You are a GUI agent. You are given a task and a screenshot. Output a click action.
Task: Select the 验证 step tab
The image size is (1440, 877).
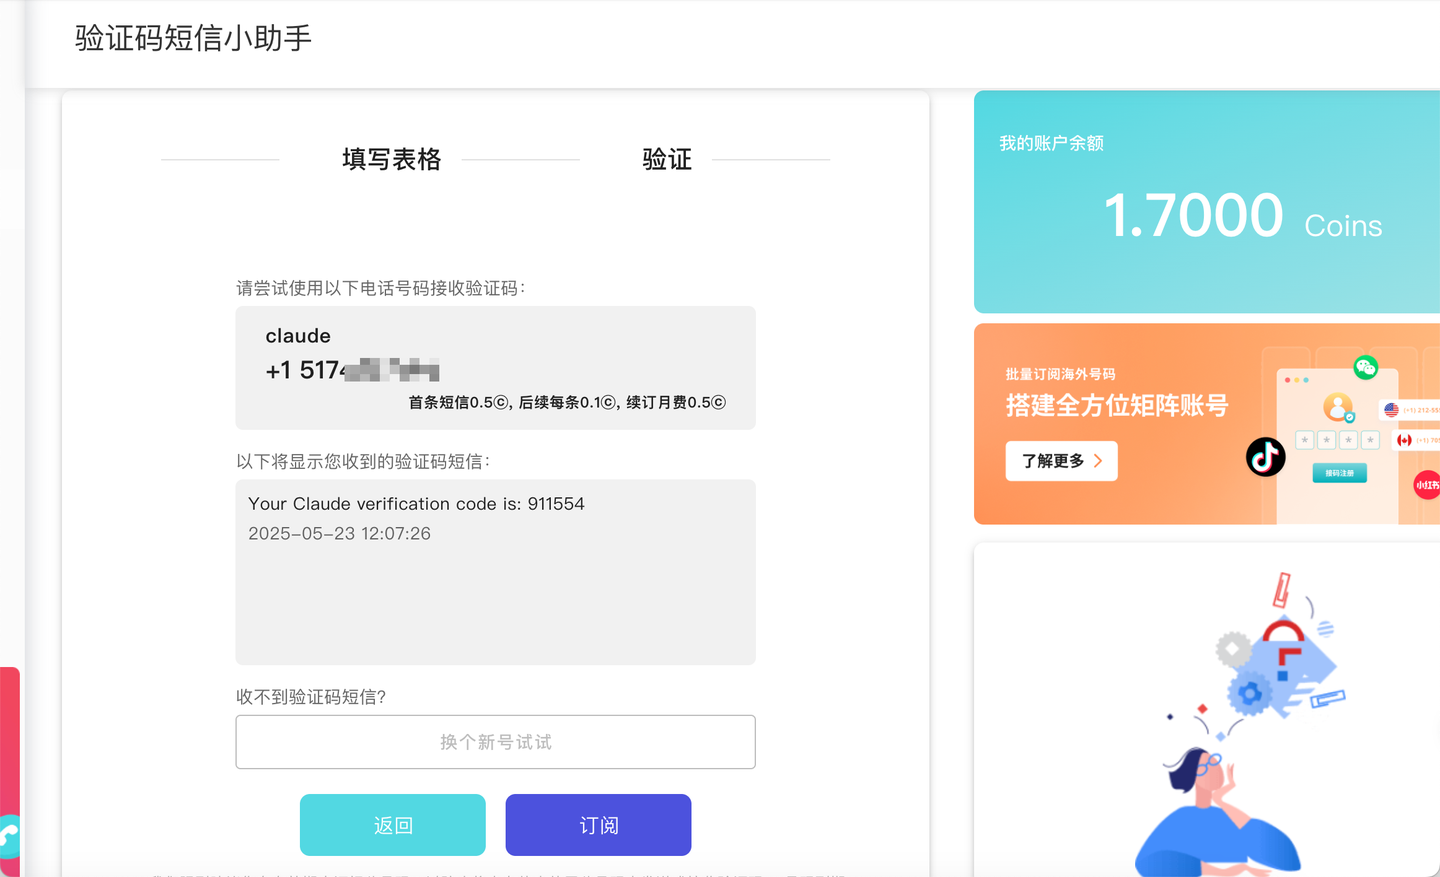pyautogui.click(x=667, y=159)
